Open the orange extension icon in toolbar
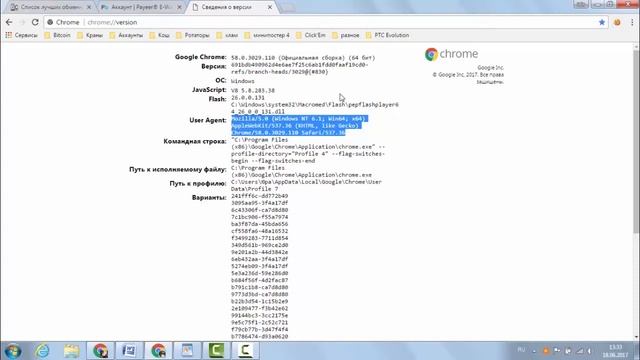This screenshot has height=360, width=640. click(617, 22)
